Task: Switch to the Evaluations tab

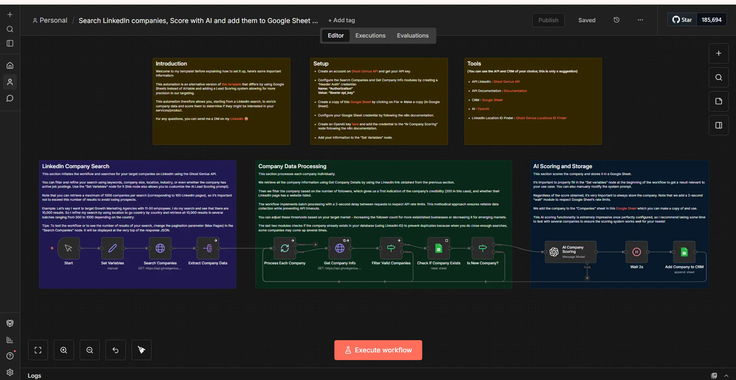Action: click(x=413, y=36)
